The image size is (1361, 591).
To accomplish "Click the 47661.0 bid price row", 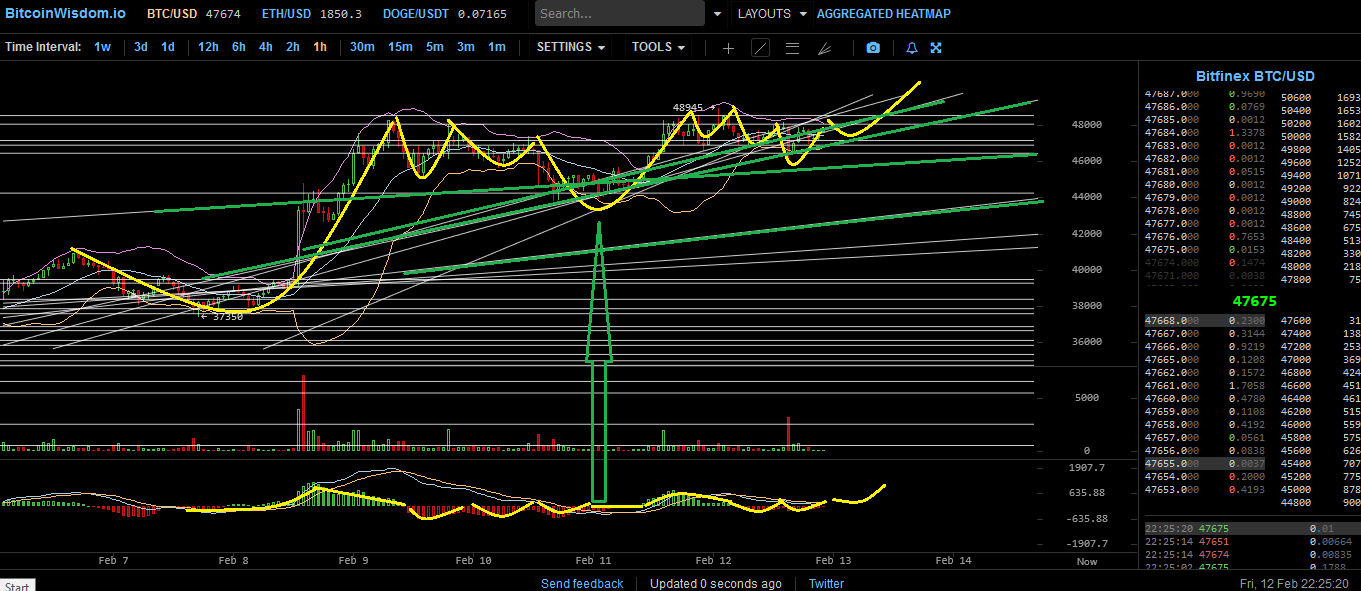I will click(1204, 385).
